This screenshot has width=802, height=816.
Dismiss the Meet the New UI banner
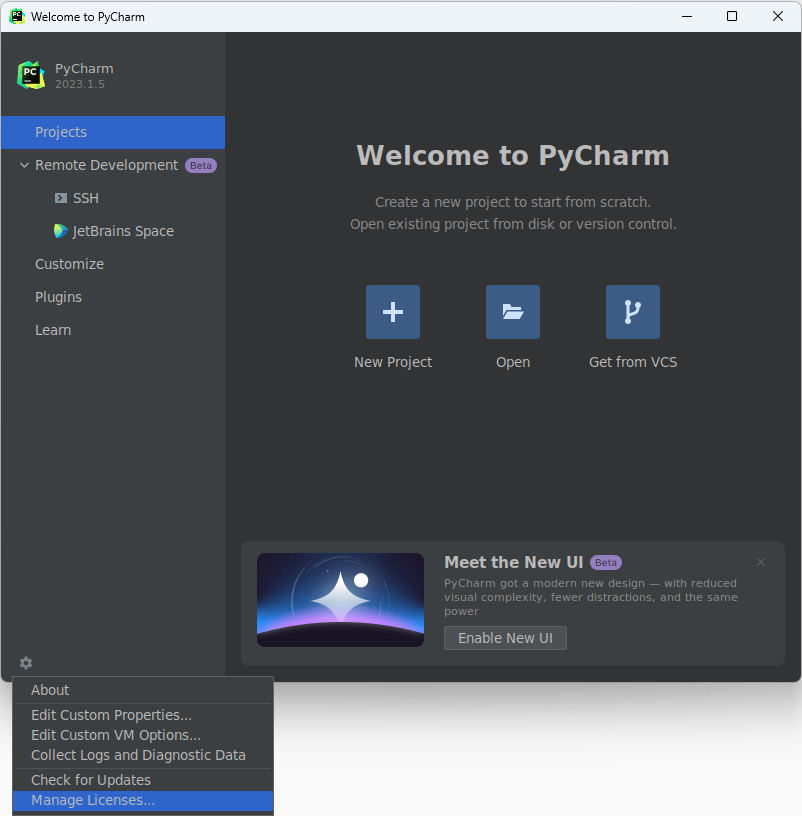pos(761,562)
